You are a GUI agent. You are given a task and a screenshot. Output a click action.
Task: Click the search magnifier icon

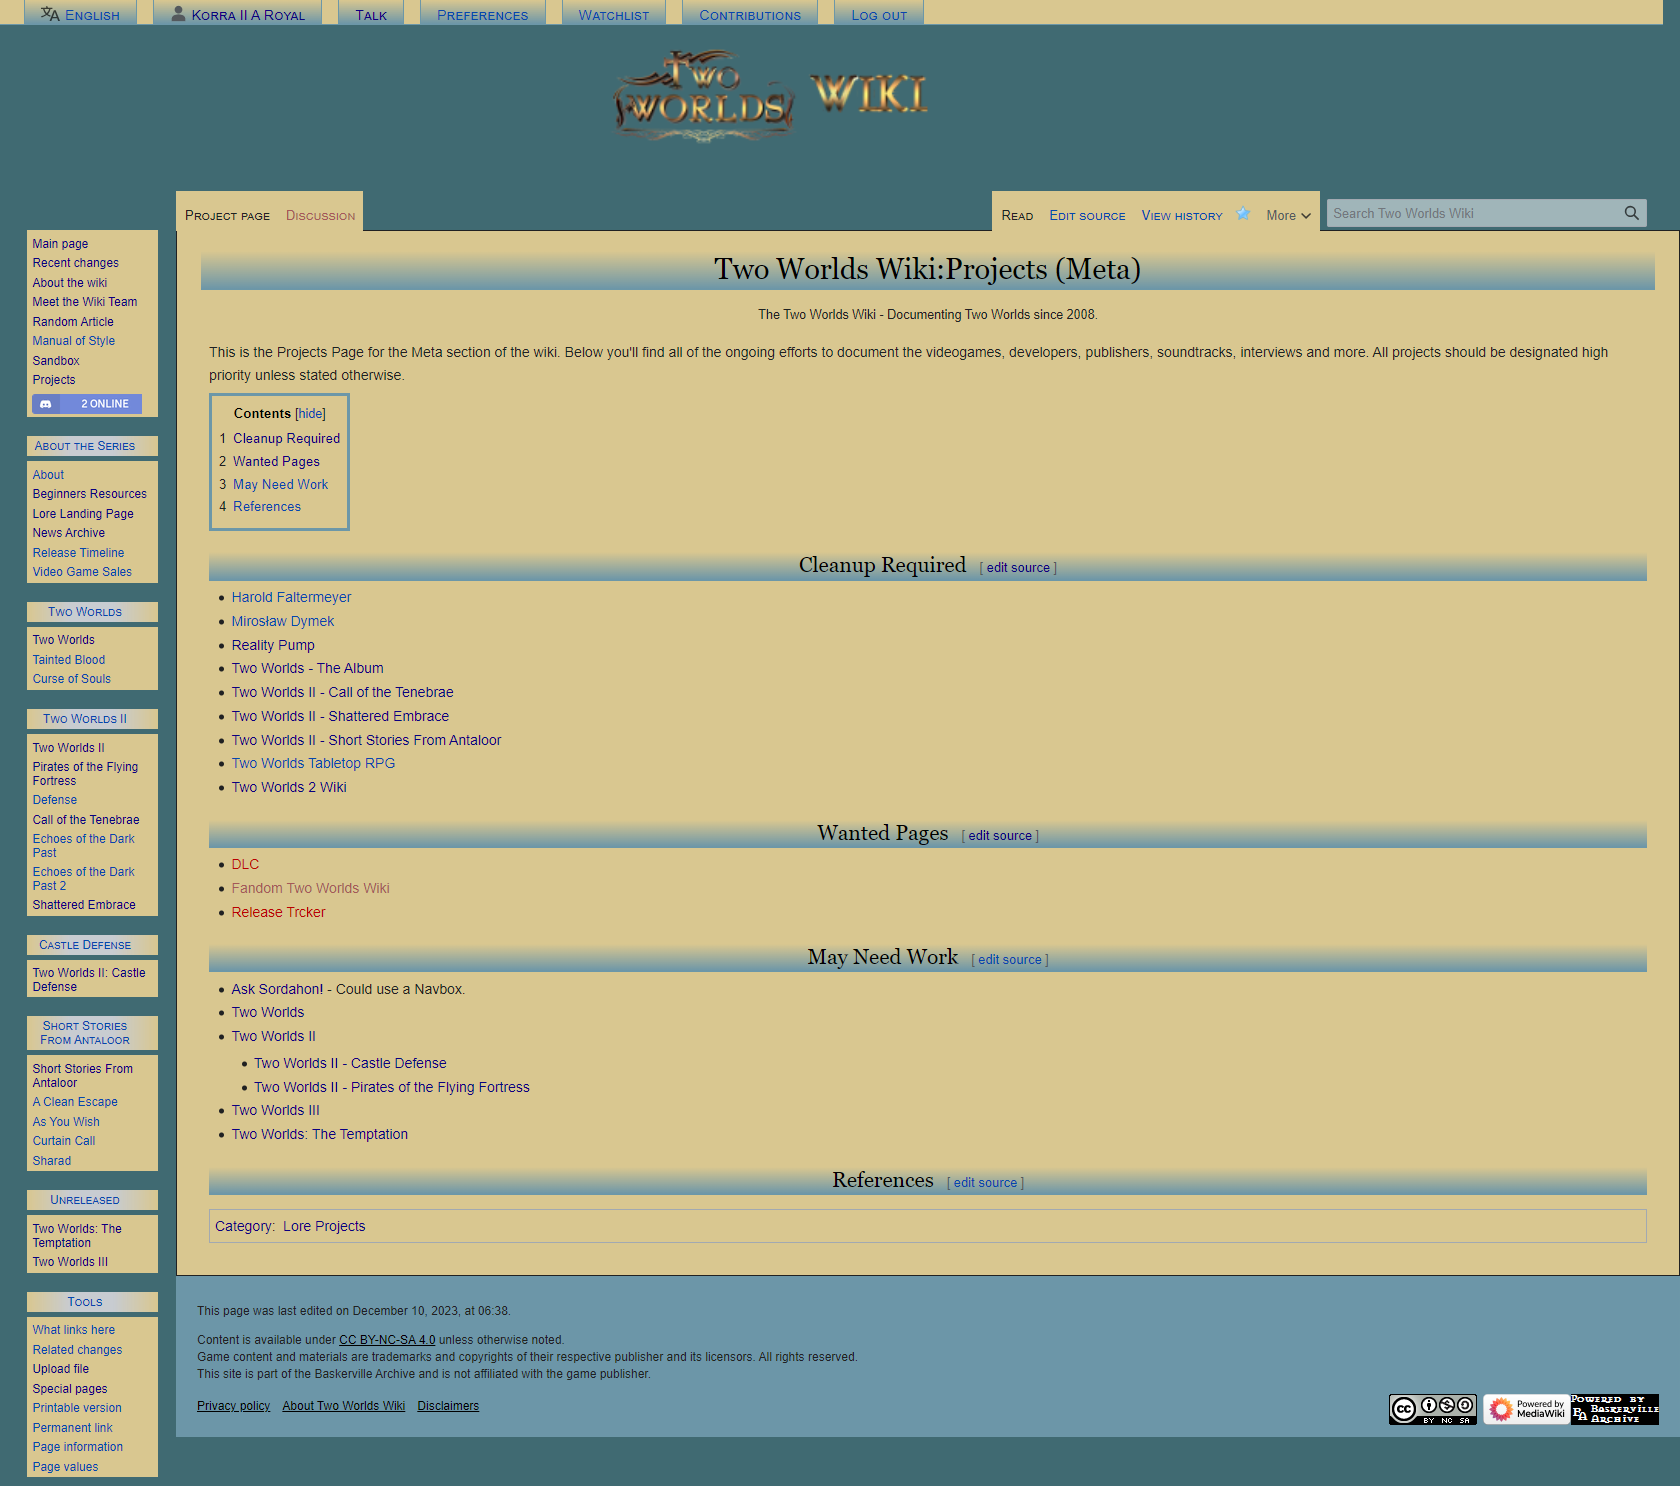click(1631, 213)
